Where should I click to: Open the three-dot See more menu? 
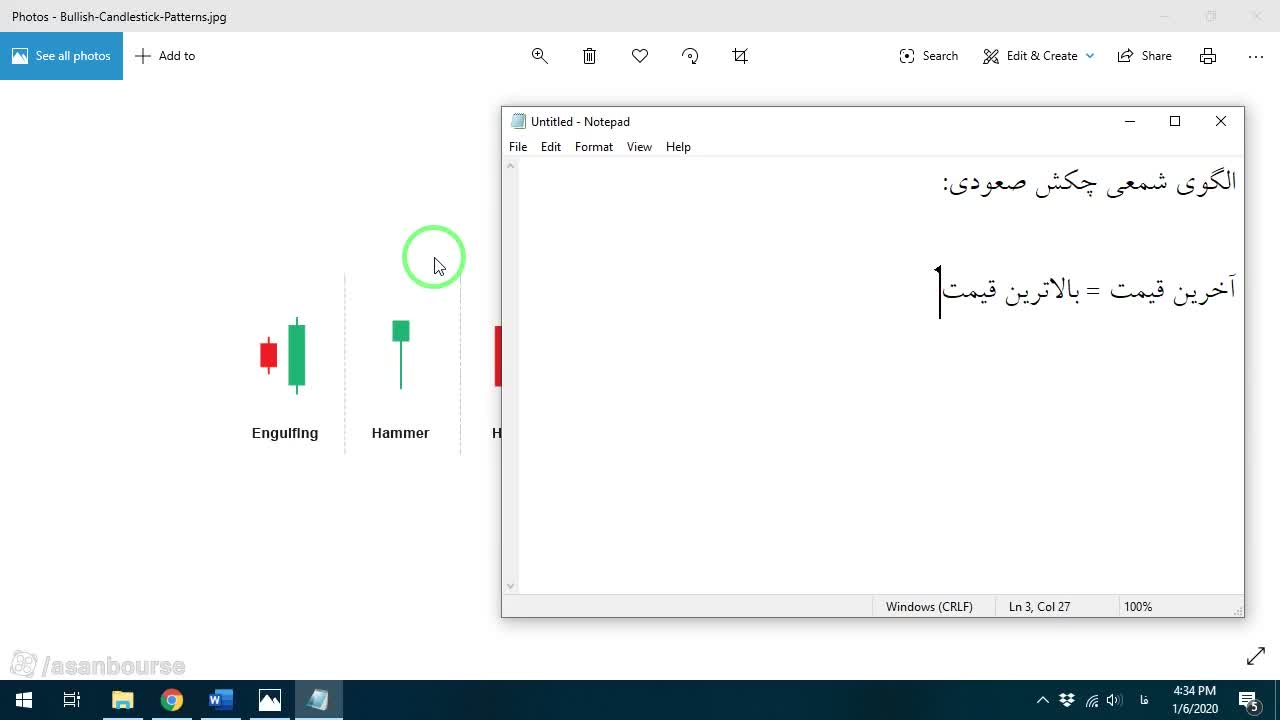coord(1256,56)
